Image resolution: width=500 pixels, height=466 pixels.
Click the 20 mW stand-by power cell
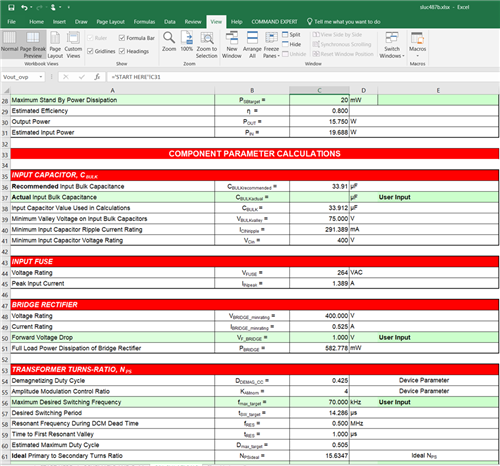(x=319, y=100)
